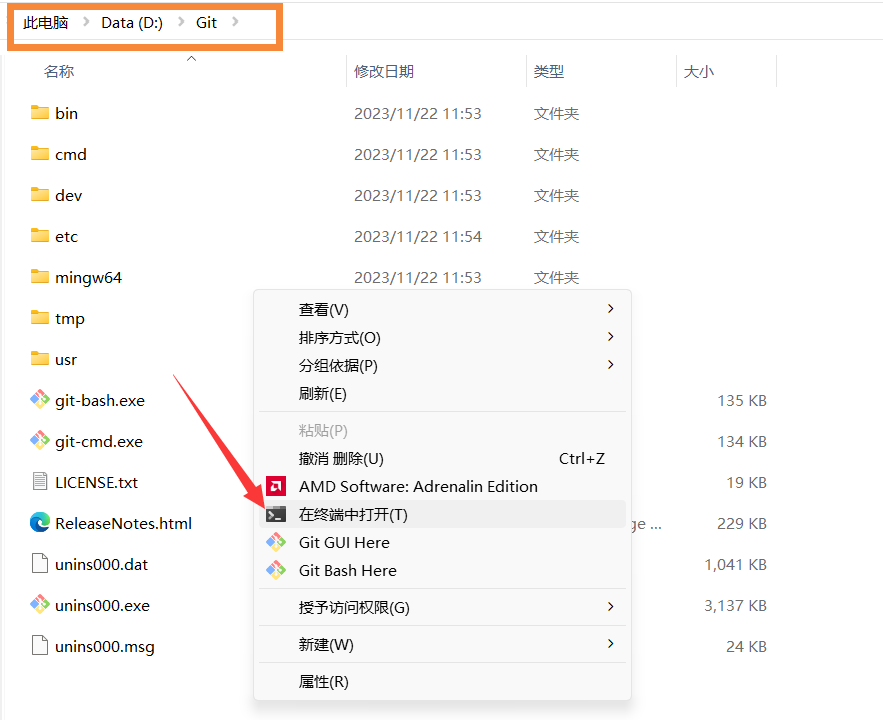Expand the 授予访问权限(G) submenu arrow
The width and height of the screenshot is (883, 720).
[611, 607]
